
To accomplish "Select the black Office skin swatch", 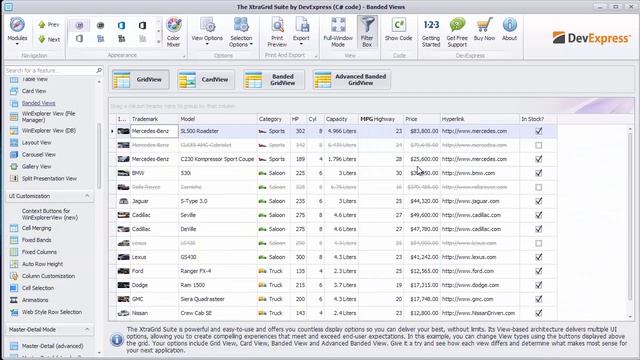I will point(142,26).
